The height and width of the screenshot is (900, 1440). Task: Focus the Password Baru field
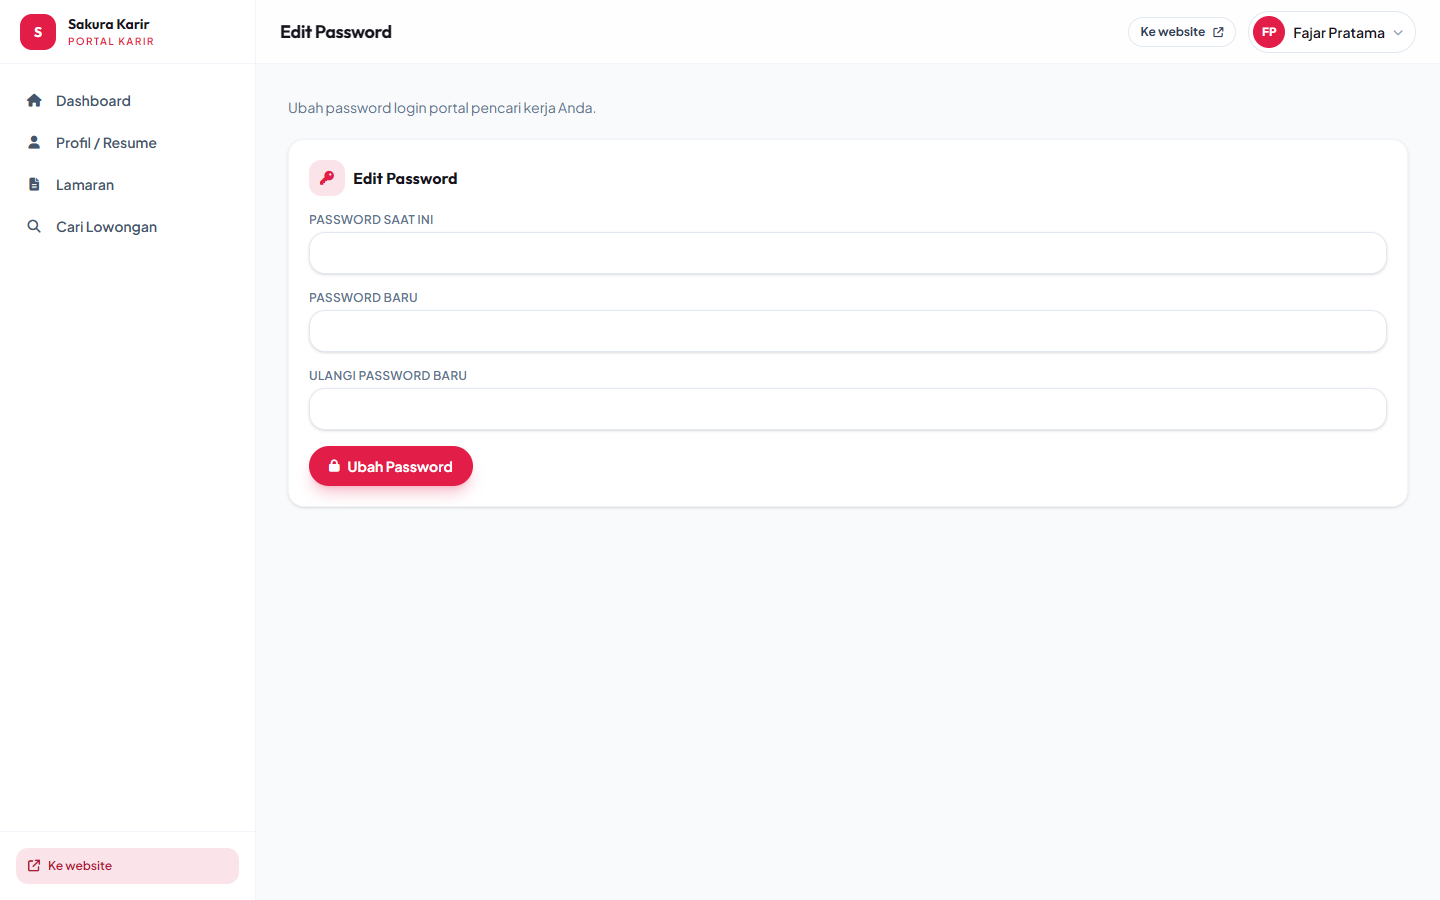[x=848, y=331]
